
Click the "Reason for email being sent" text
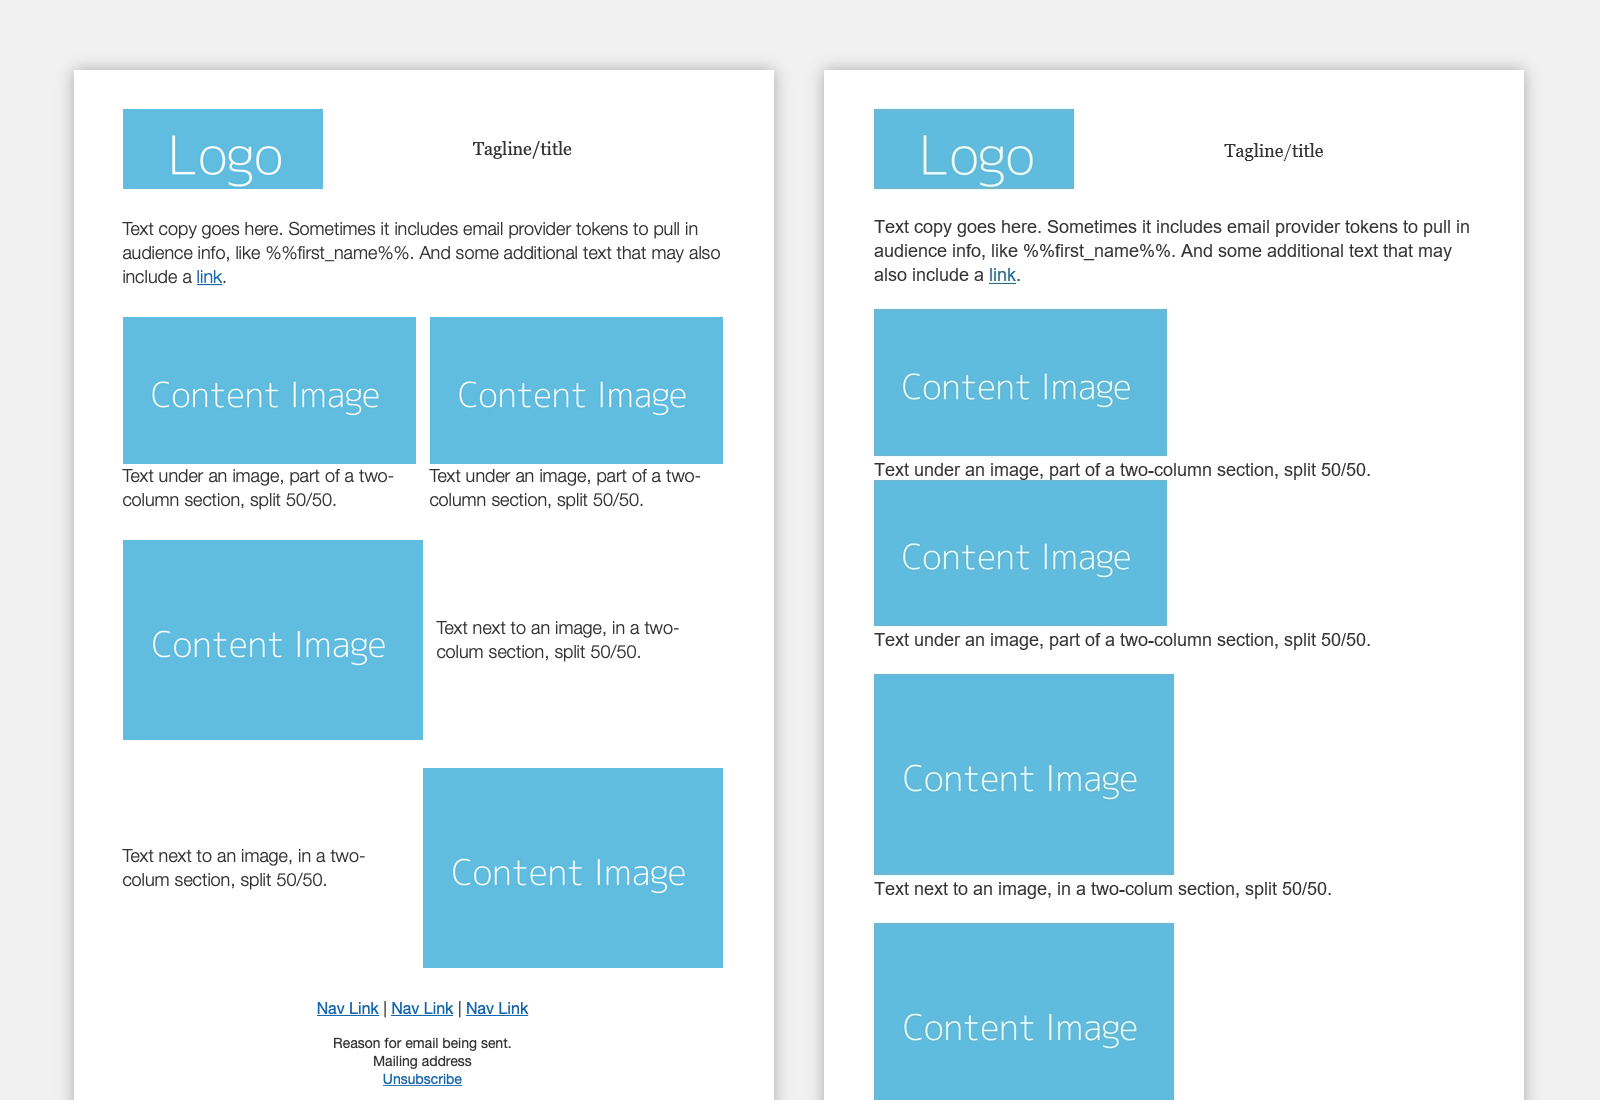(x=421, y=1042)
